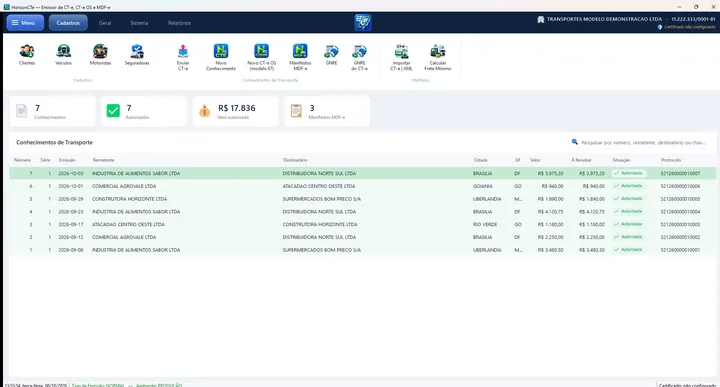Click Autorizada badge for protocol 521260000010003
The width and height of the screenshot is (720, 387).
628,224
